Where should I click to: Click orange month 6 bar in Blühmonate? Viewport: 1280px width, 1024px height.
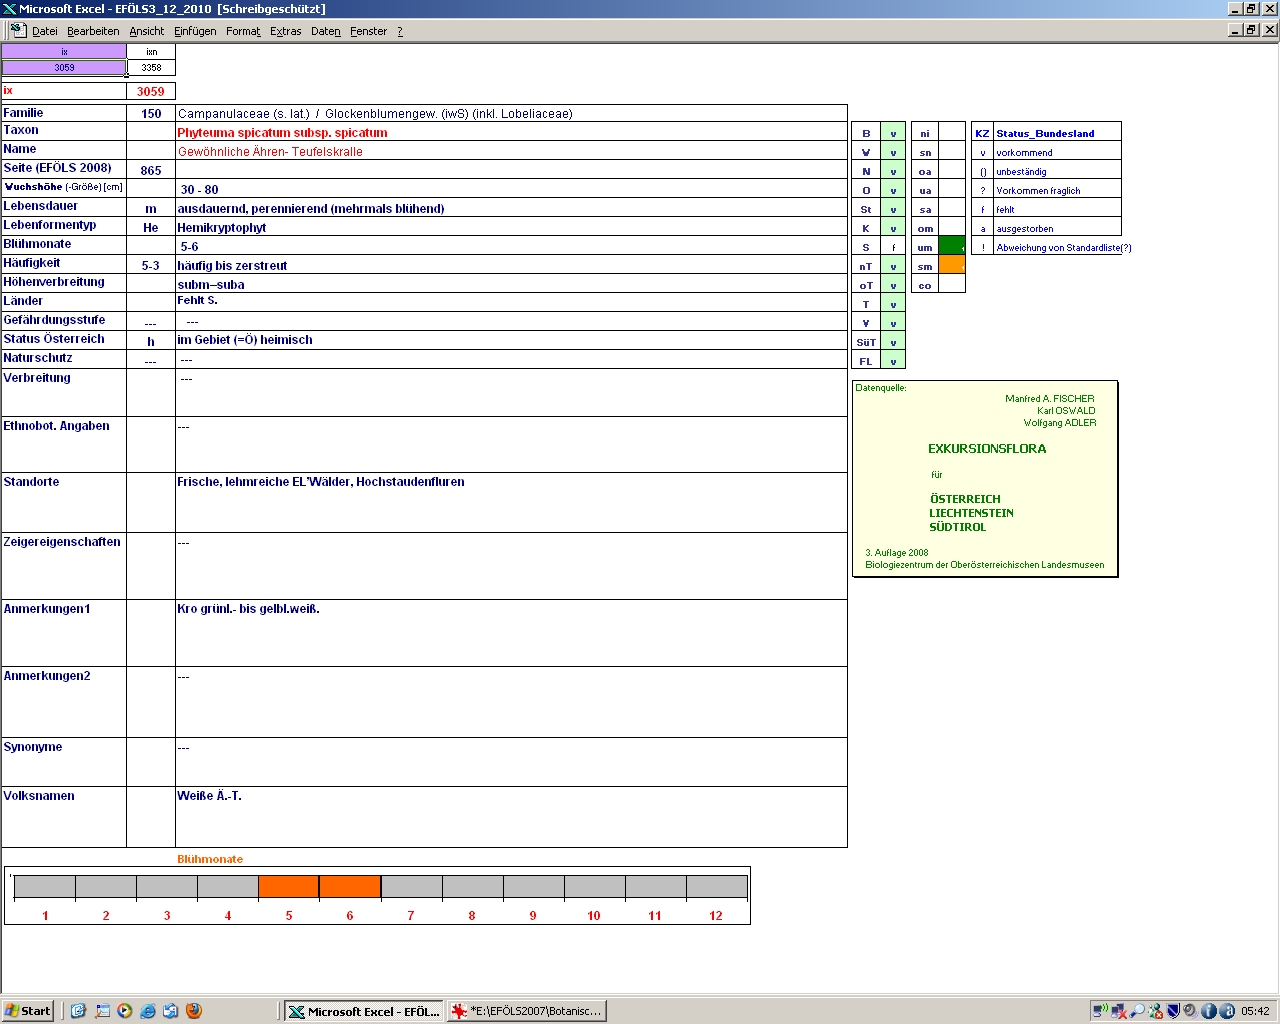pos(350,887)
